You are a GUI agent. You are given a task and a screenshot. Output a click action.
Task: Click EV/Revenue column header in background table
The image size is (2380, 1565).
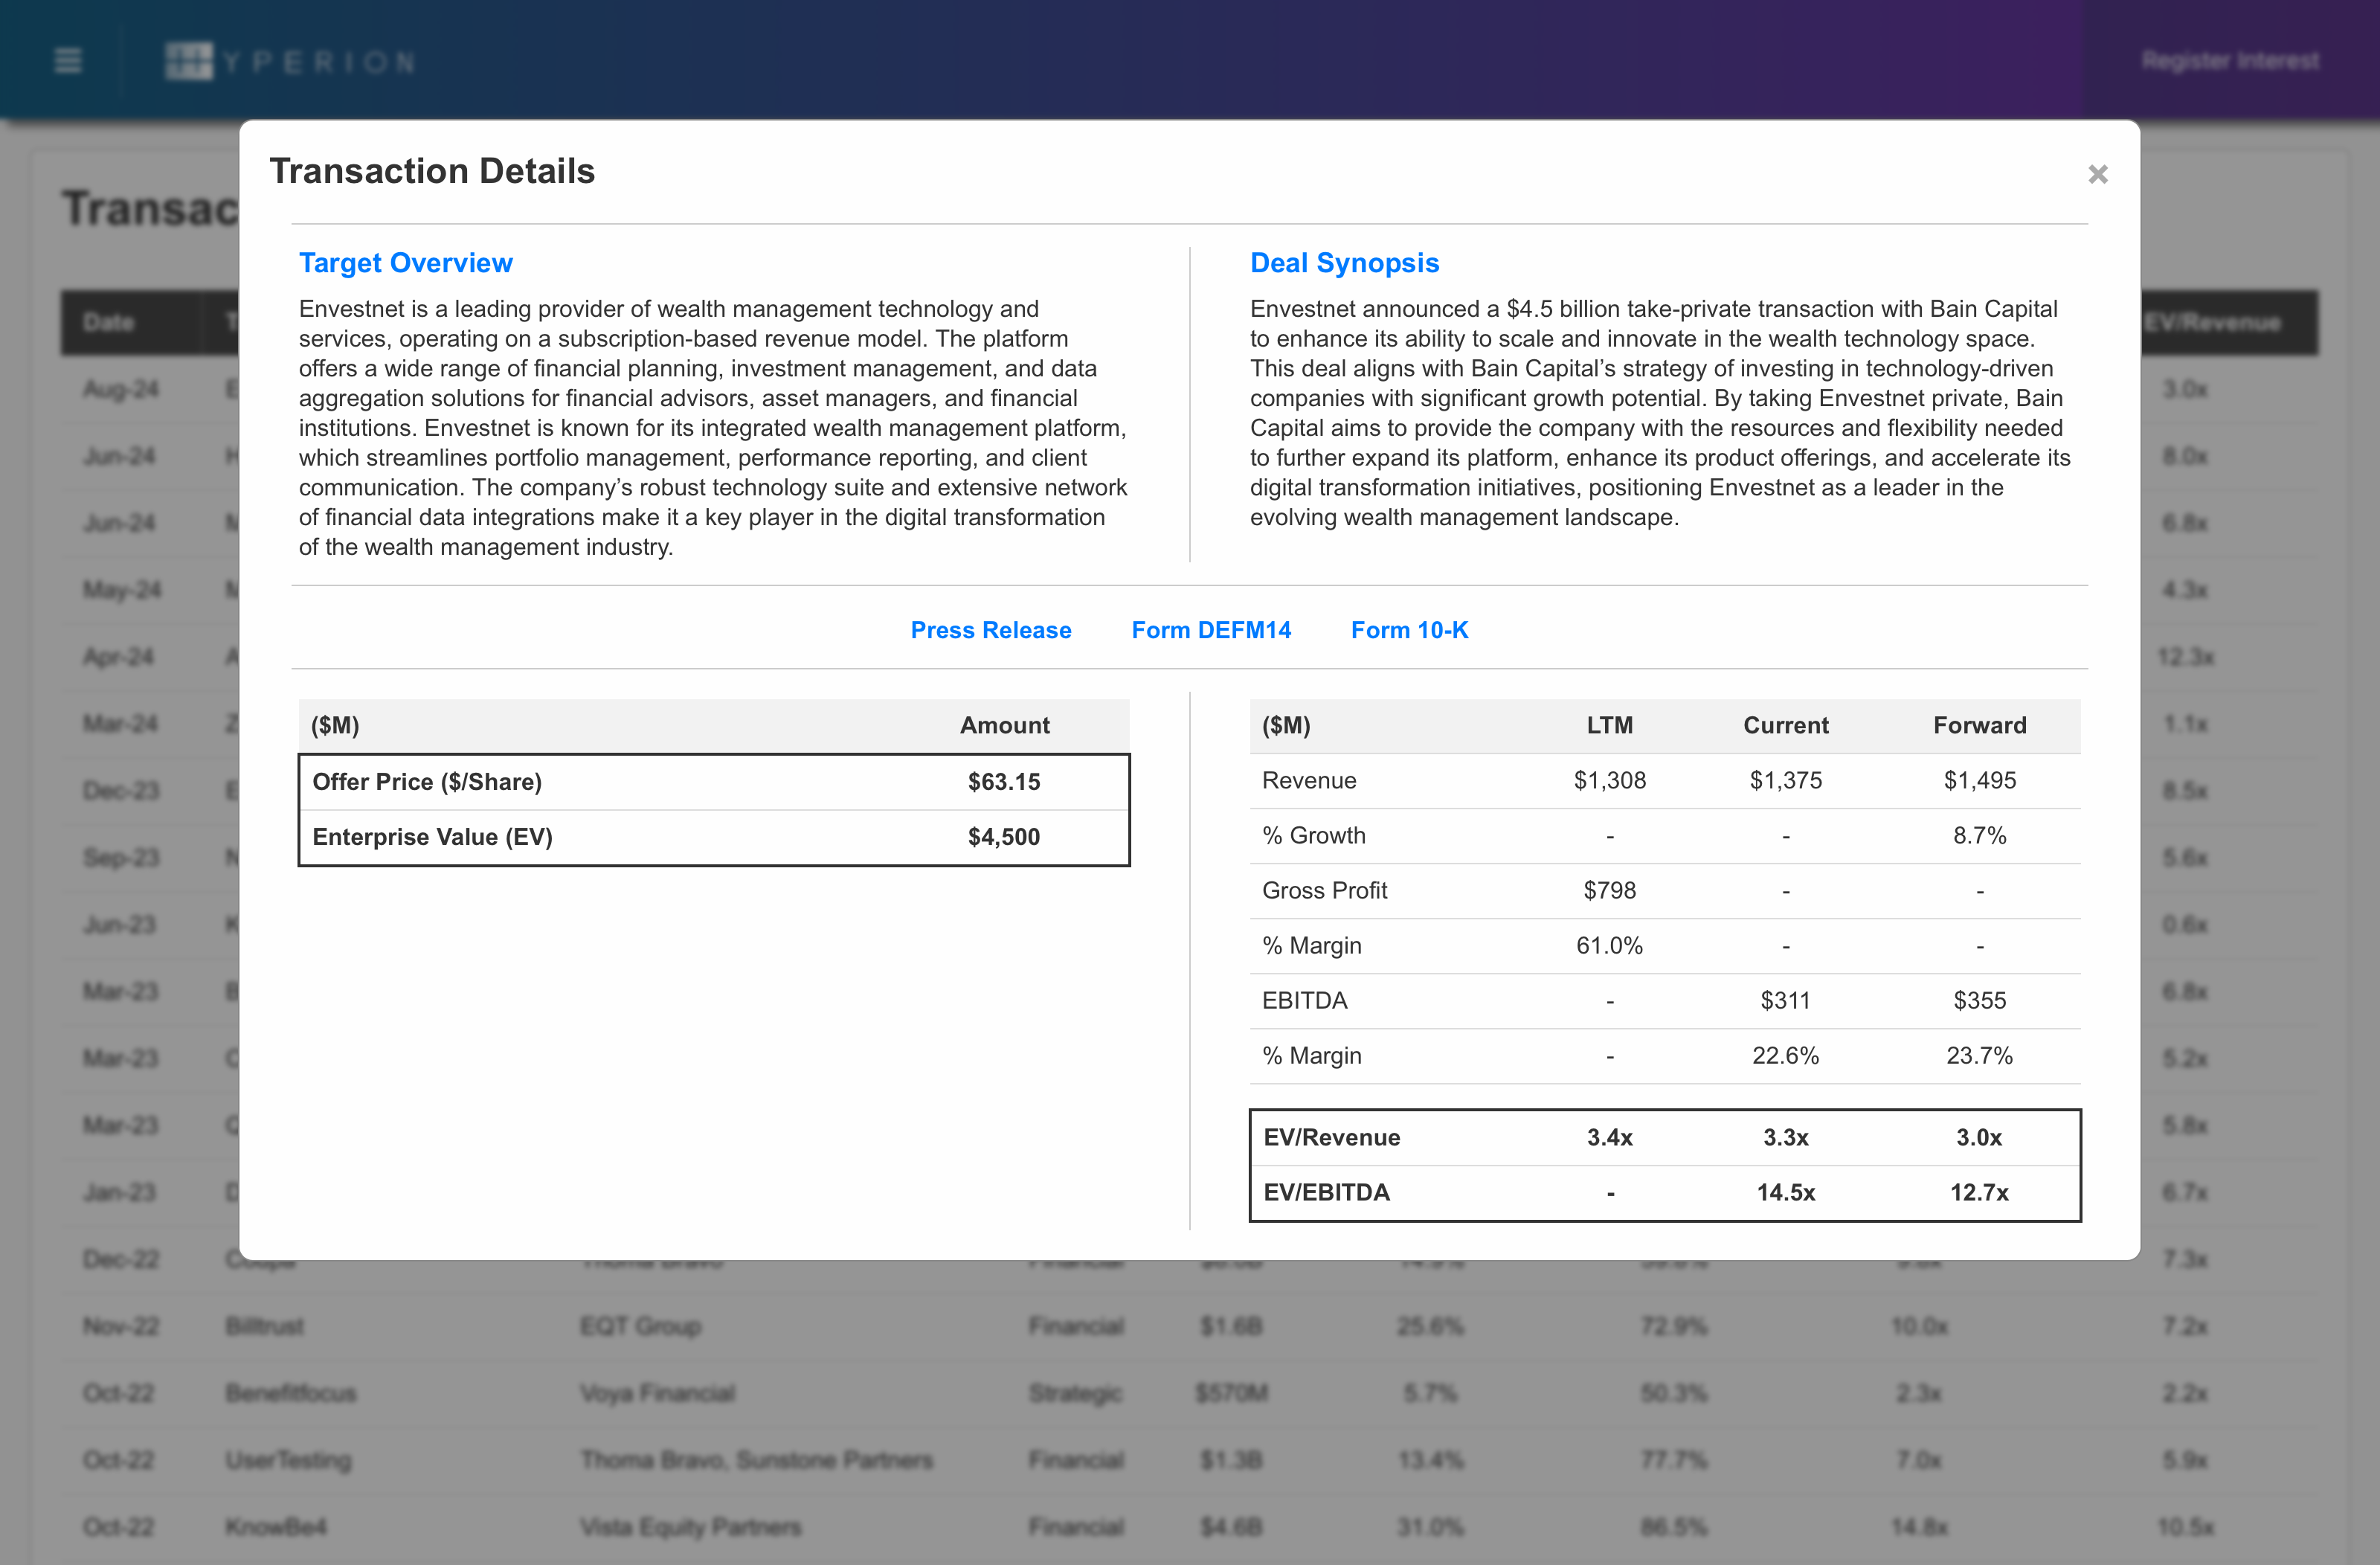2212,323
